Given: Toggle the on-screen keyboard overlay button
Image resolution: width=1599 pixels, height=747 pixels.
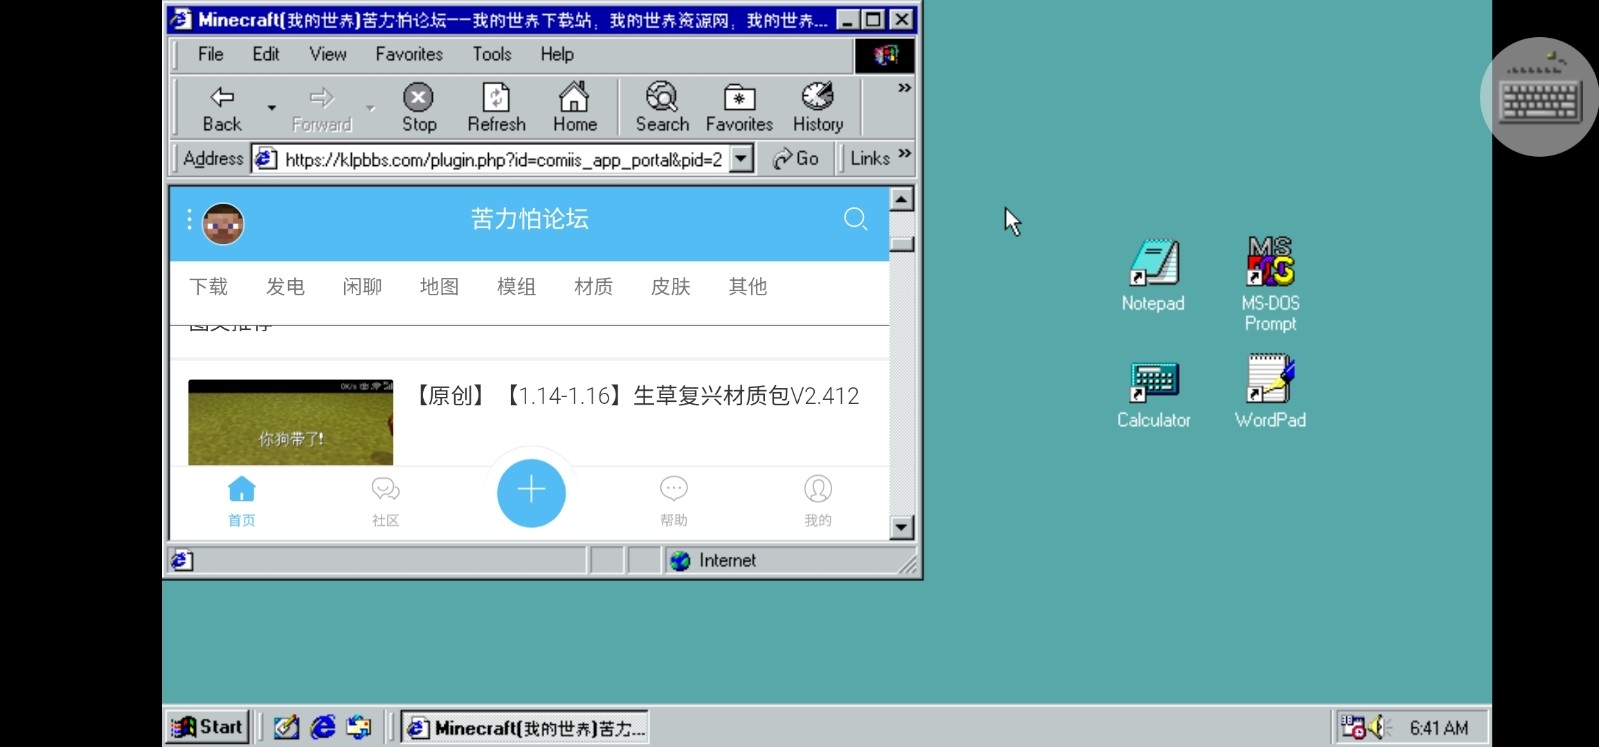Looking at the screenshot, I should tap(1540, 97).
